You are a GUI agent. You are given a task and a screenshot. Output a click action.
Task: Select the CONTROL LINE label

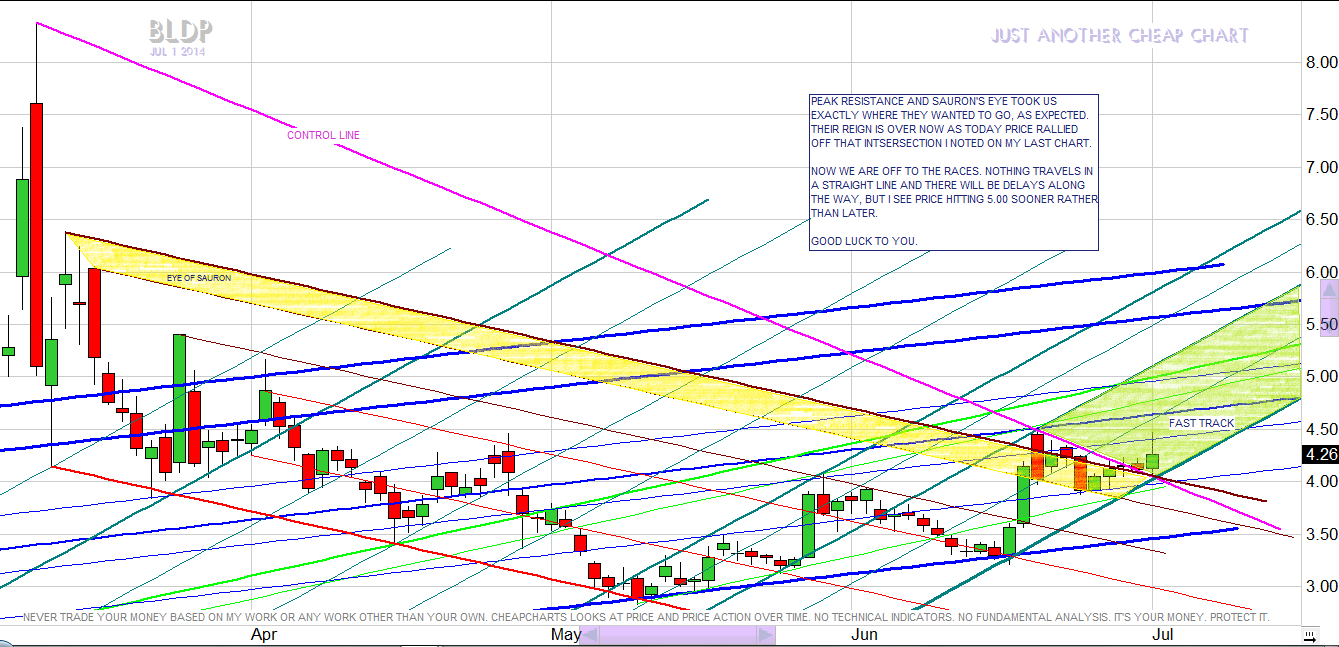click(x=323, y=135)
